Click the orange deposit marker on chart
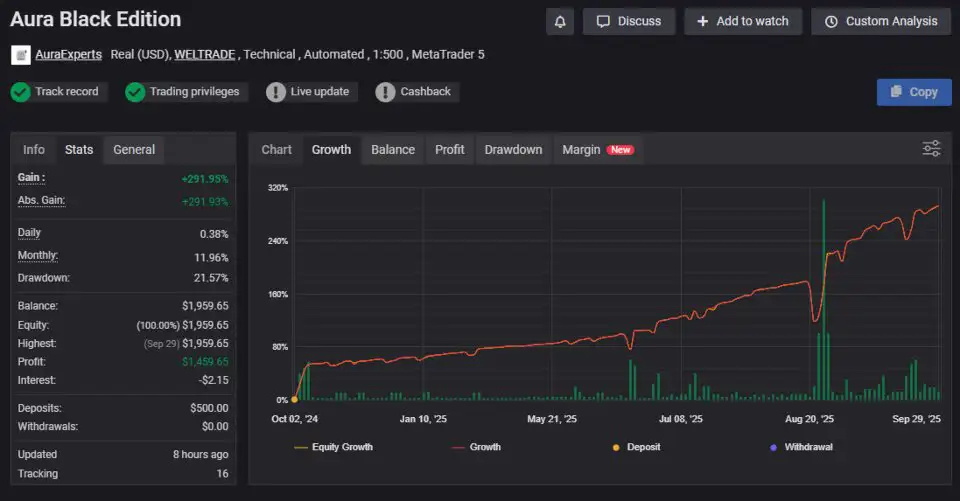960x501 pixels. tap(294, 399)
